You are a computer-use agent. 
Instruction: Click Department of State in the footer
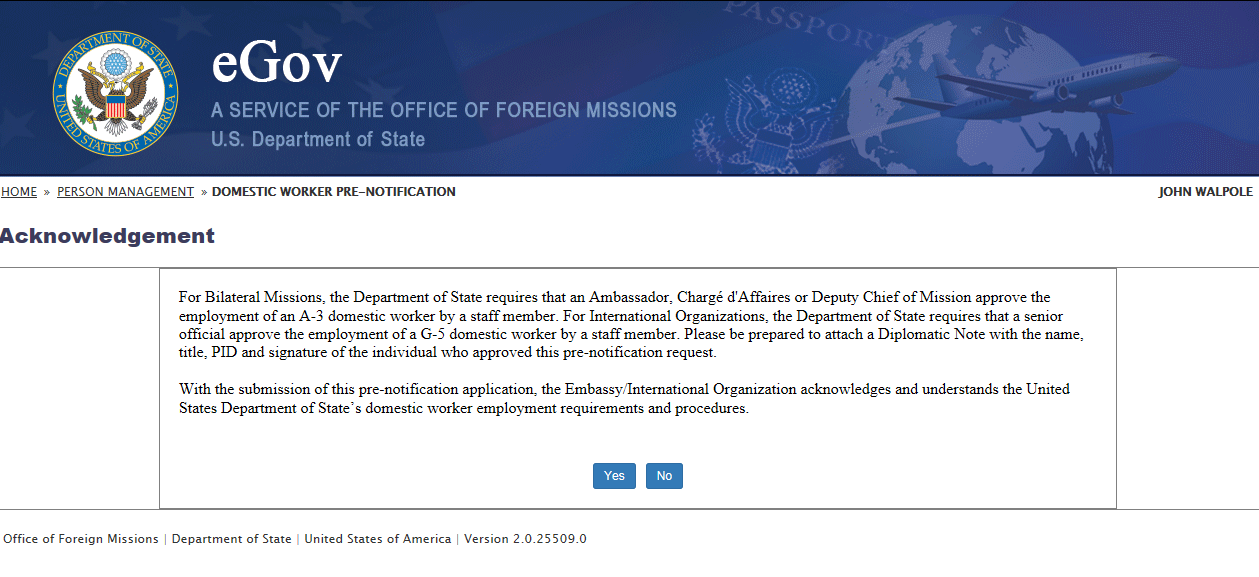coord(232,539)
